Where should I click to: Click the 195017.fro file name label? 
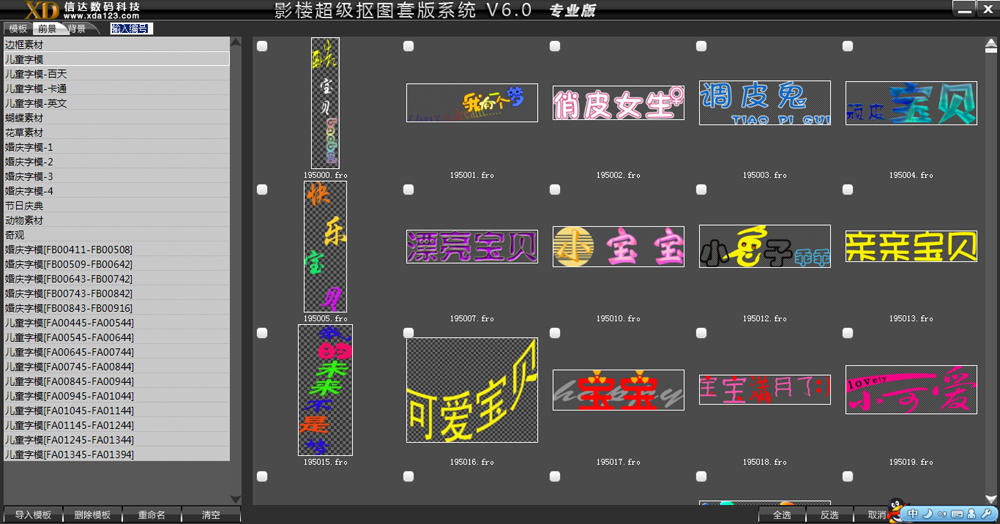coord(619,462)
